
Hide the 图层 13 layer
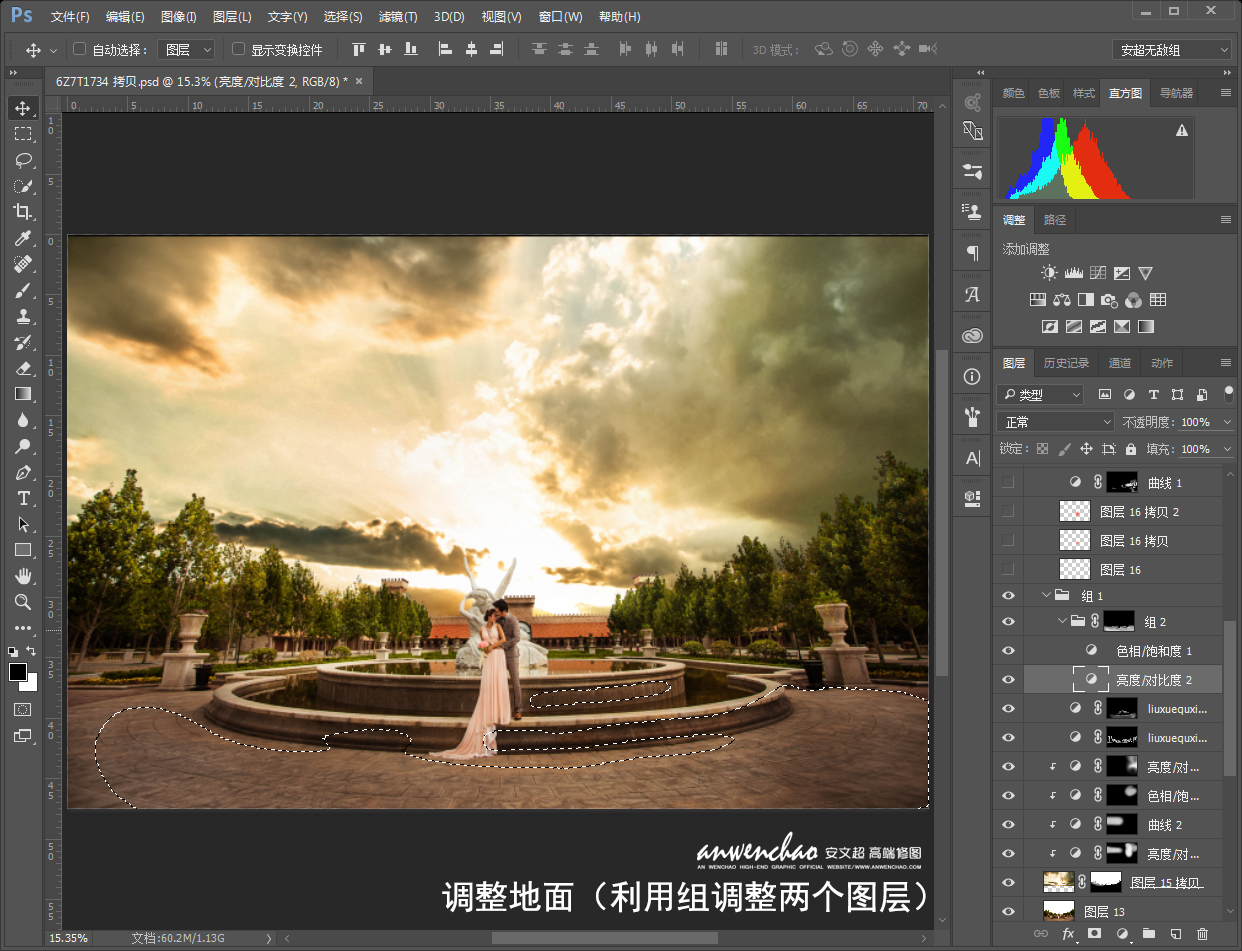click(1008, 912)
